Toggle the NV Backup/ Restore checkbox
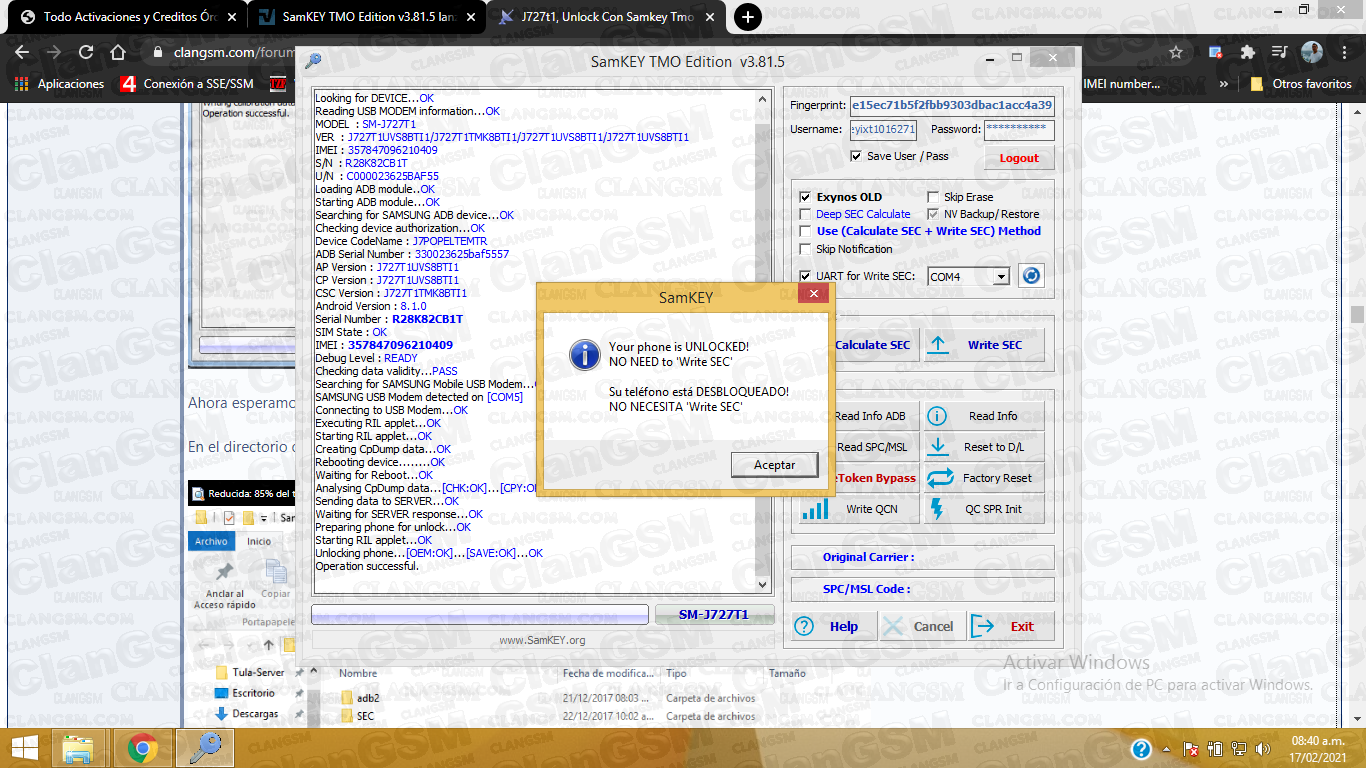The height and width of the screenshot is (768, 1366). 933,214
